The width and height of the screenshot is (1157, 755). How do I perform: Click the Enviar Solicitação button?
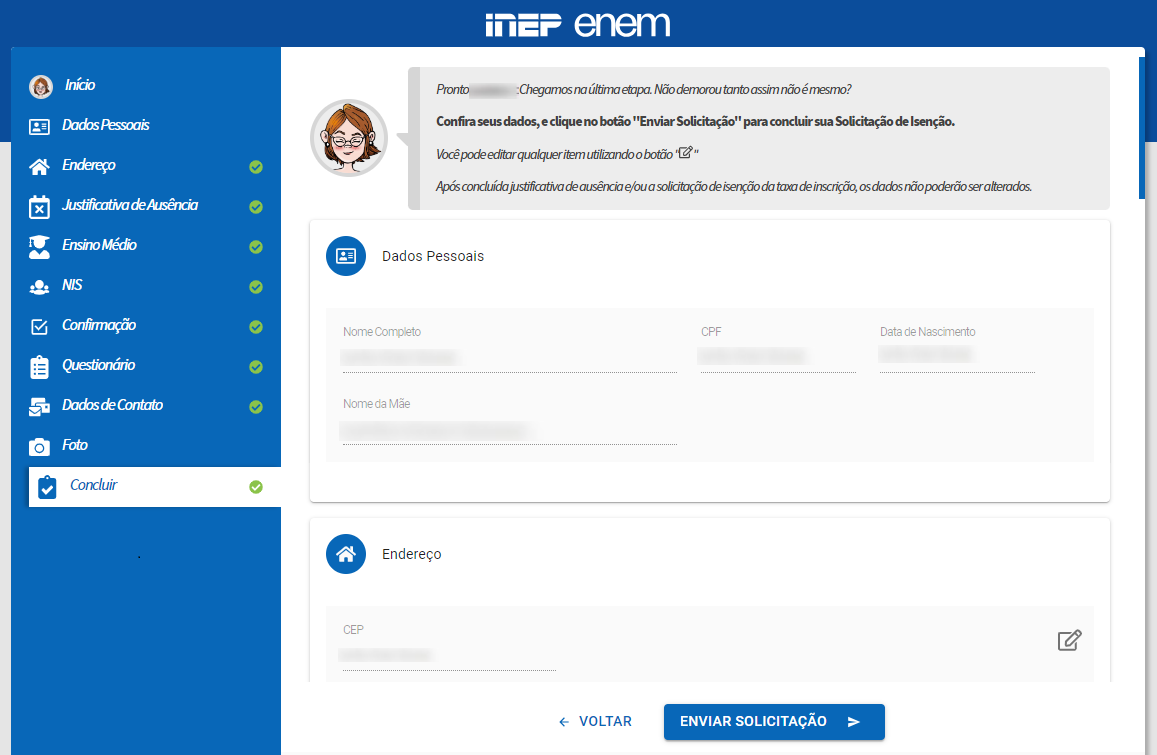tap(774, 722)
